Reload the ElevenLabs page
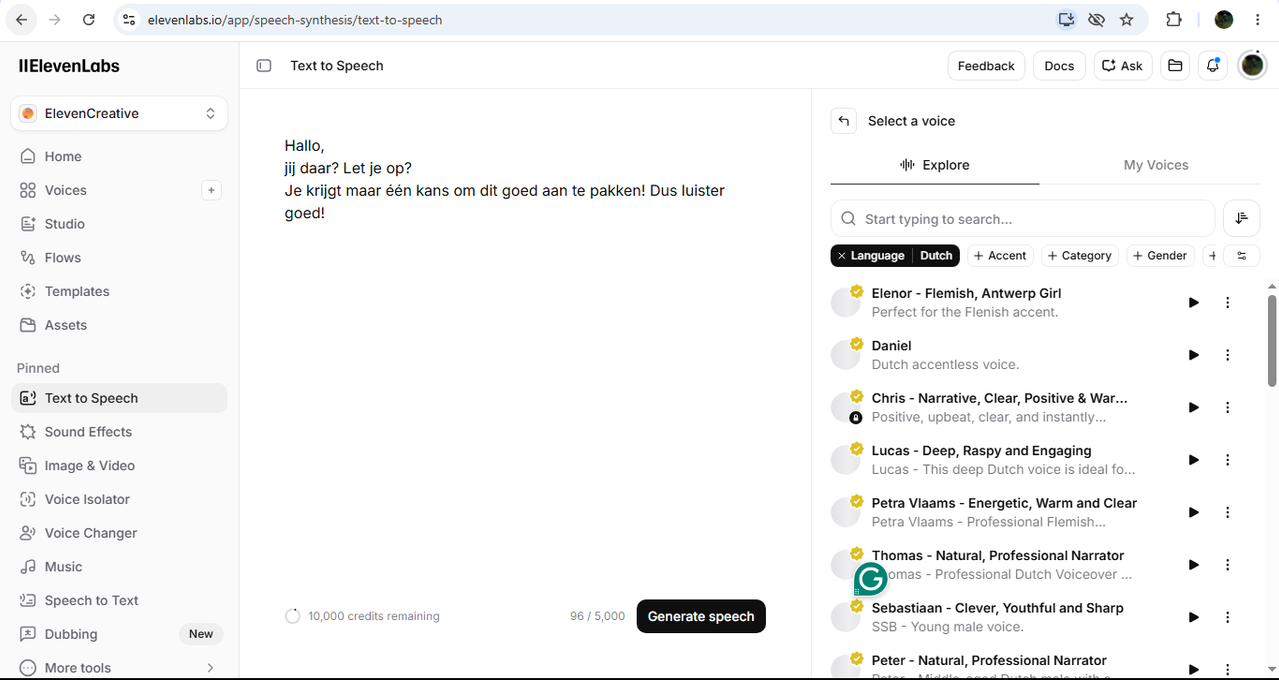The height and width of the screenshot is (680, 1279). 89,20
